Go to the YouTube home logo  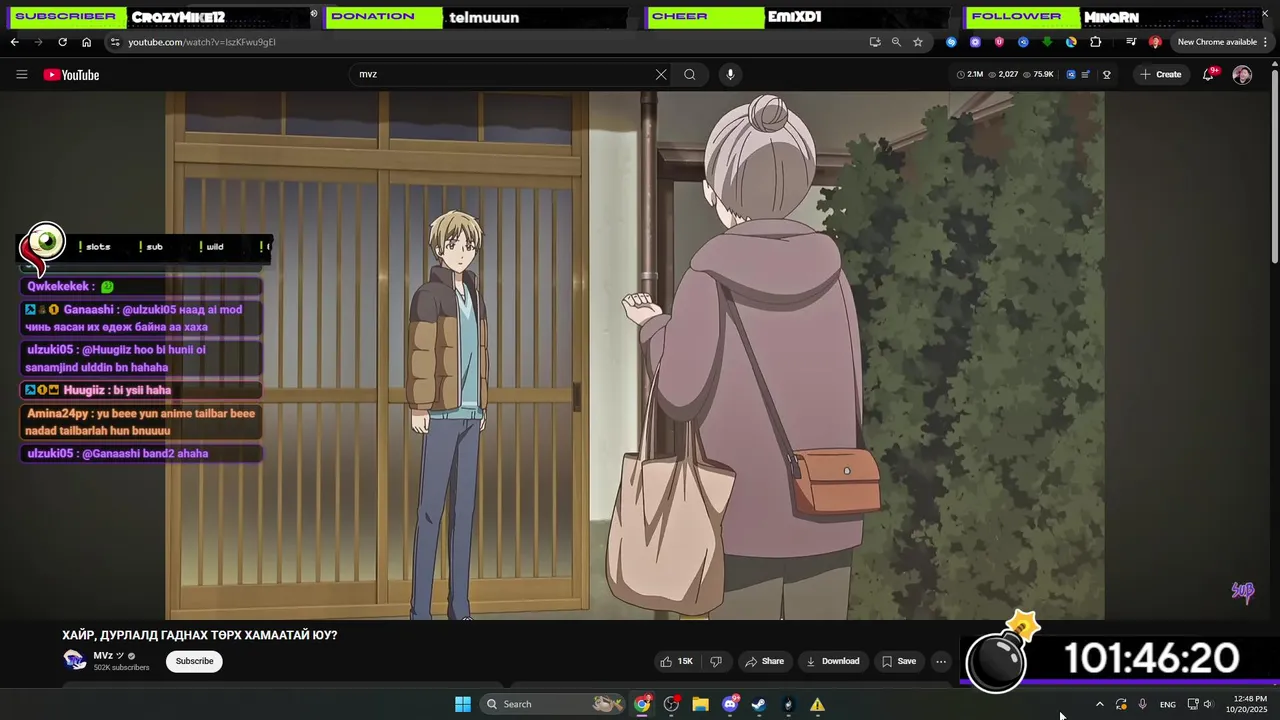click(x=71, y=75)
